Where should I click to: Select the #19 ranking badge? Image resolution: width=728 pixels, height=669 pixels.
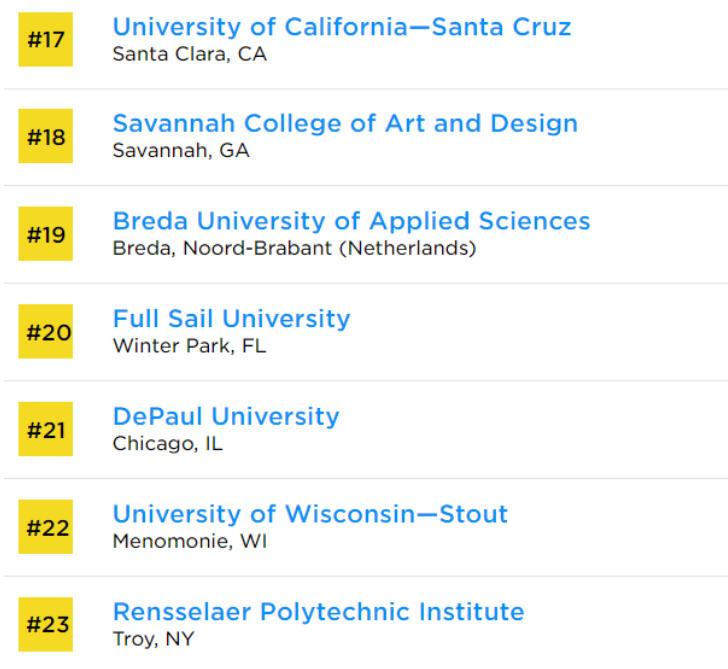[46, 234]
